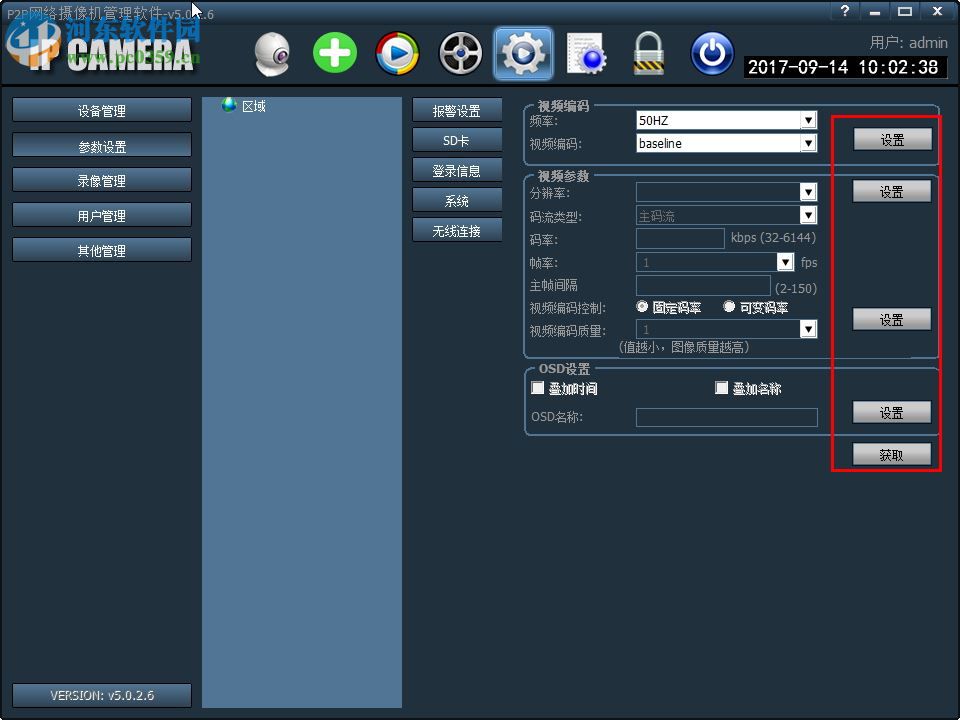
Task: Enable the 叠加时间 checkbox
Action: (x=537, y=387)
